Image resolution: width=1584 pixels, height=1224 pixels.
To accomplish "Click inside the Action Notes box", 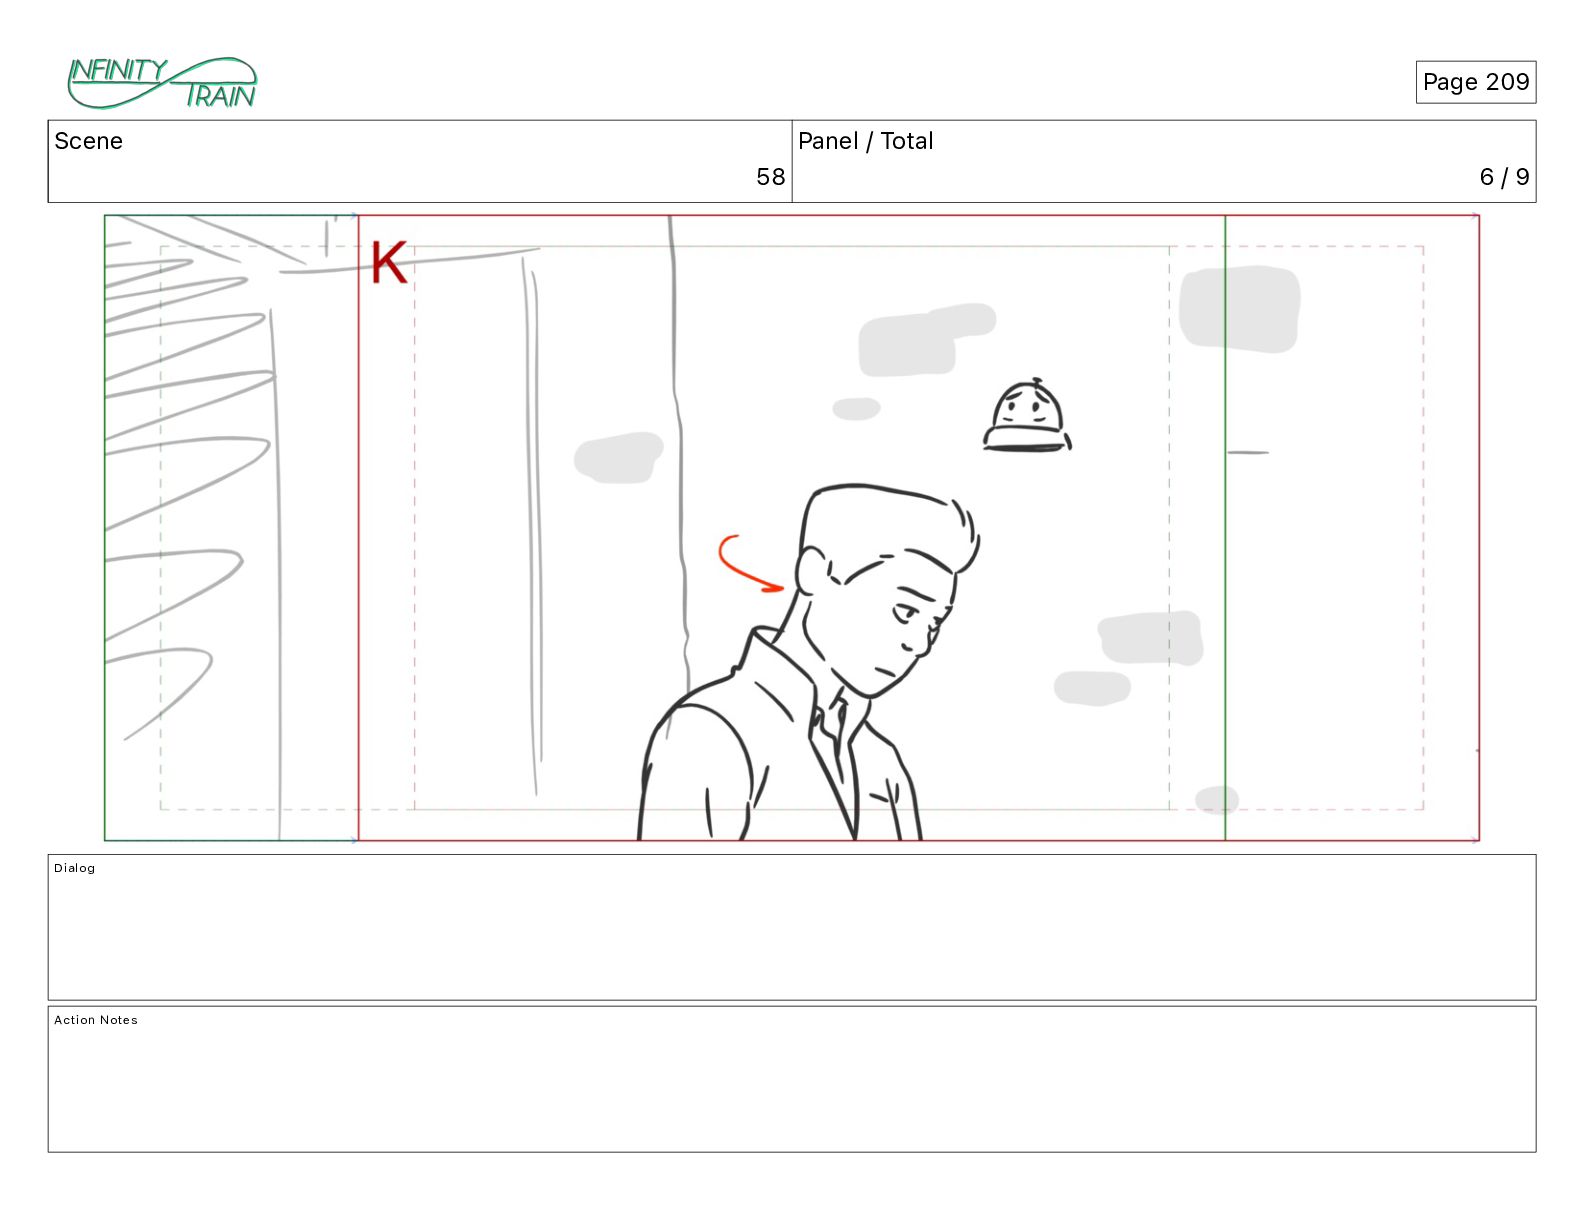I will [792, 1079].
